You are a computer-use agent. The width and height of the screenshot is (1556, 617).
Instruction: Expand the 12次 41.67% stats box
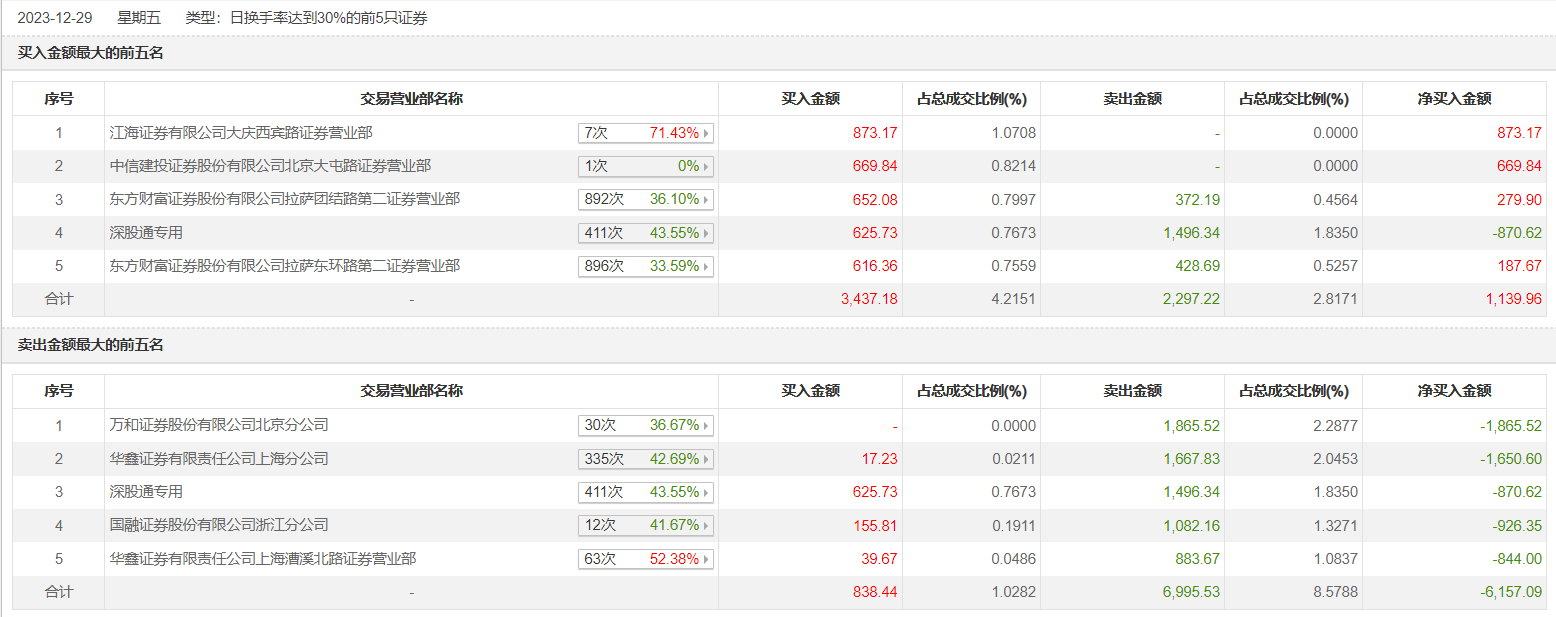(x=645, y=525)
